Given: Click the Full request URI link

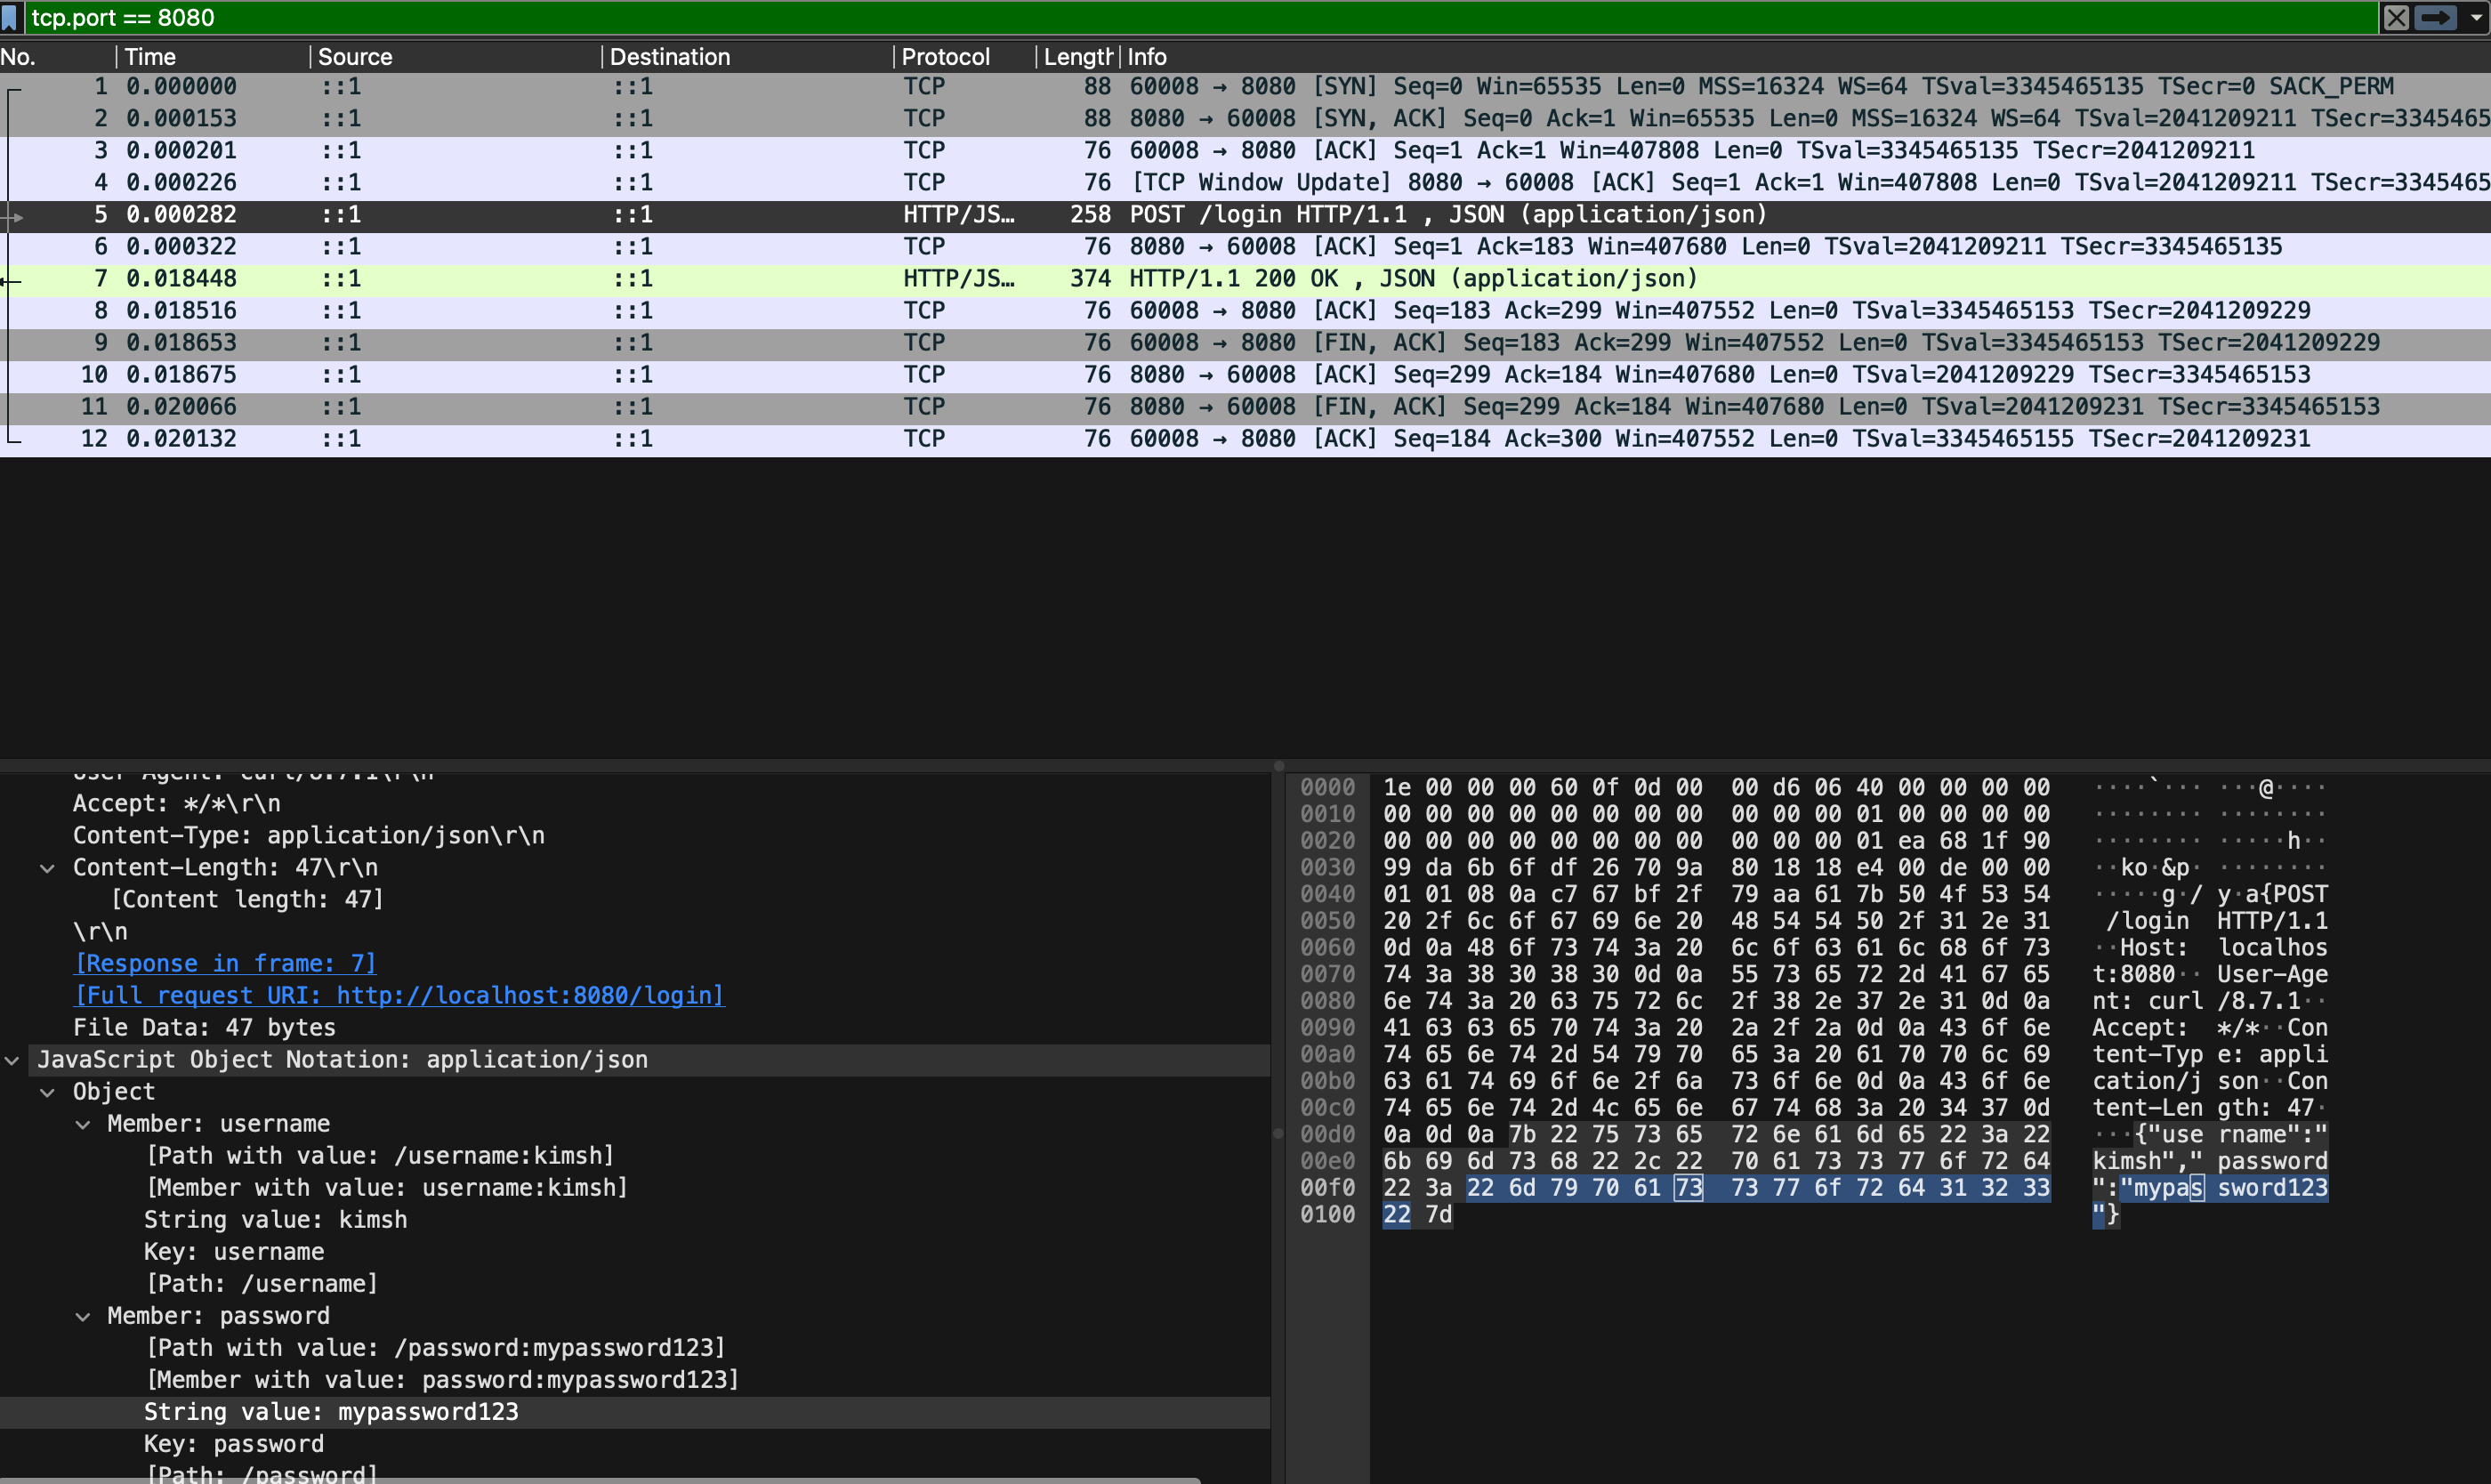Looking at the screenshot, I should pyautogui.click(x=399, y=995).
